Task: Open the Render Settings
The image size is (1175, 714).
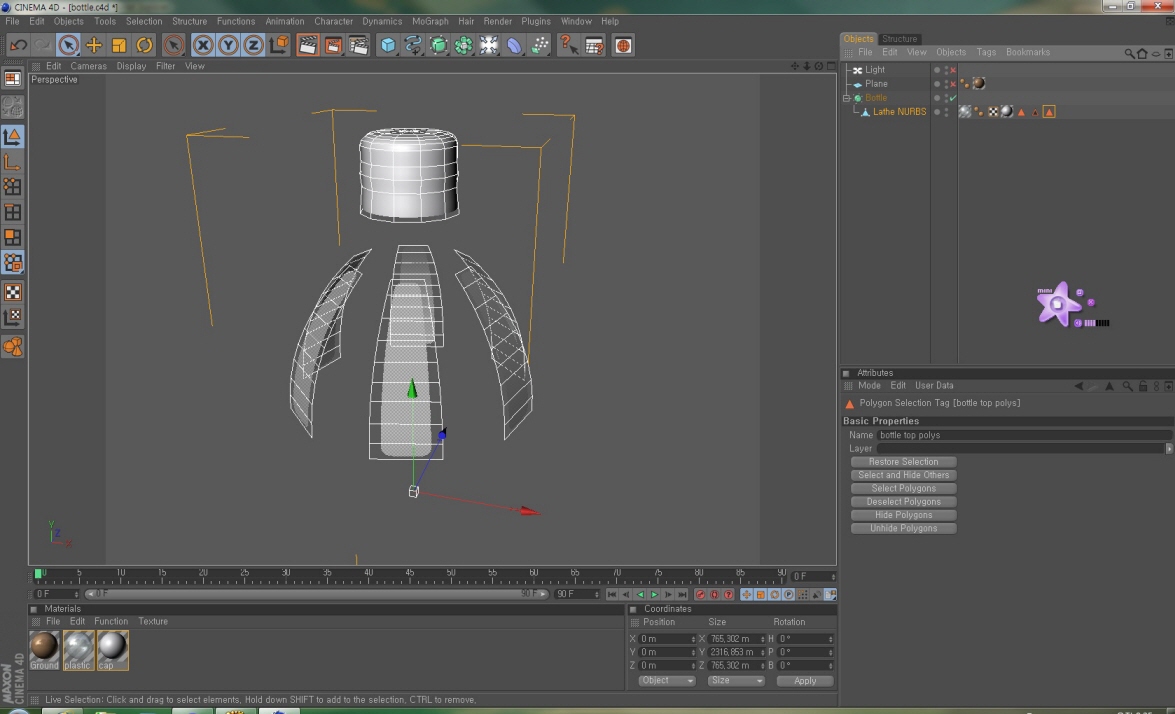Action: pyautogui.click(x=359, y=46)
